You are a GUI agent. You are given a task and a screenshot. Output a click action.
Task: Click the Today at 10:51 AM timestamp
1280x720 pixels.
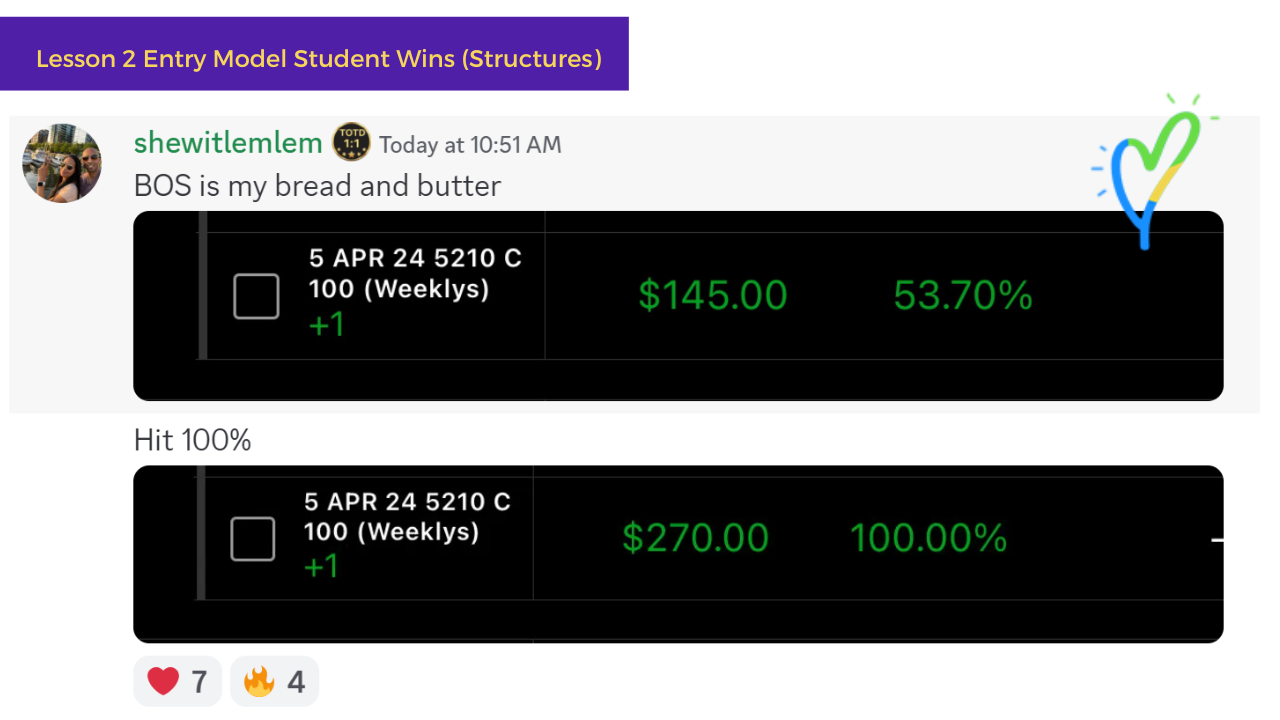(470, 145)
